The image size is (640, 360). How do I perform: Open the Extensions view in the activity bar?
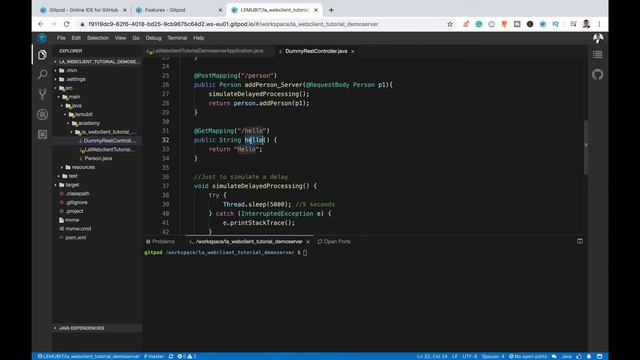click(42, 134)
